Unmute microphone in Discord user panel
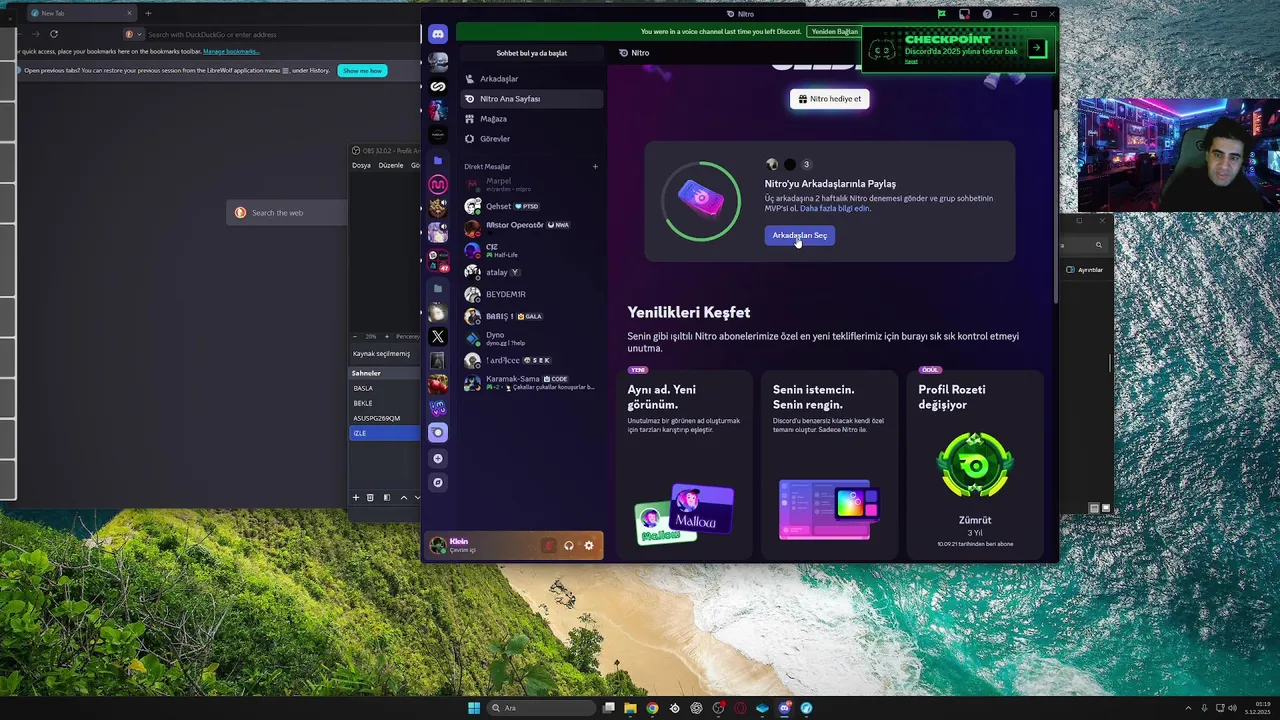This screenshot has width=1280, height=720. tap(548, 545)
